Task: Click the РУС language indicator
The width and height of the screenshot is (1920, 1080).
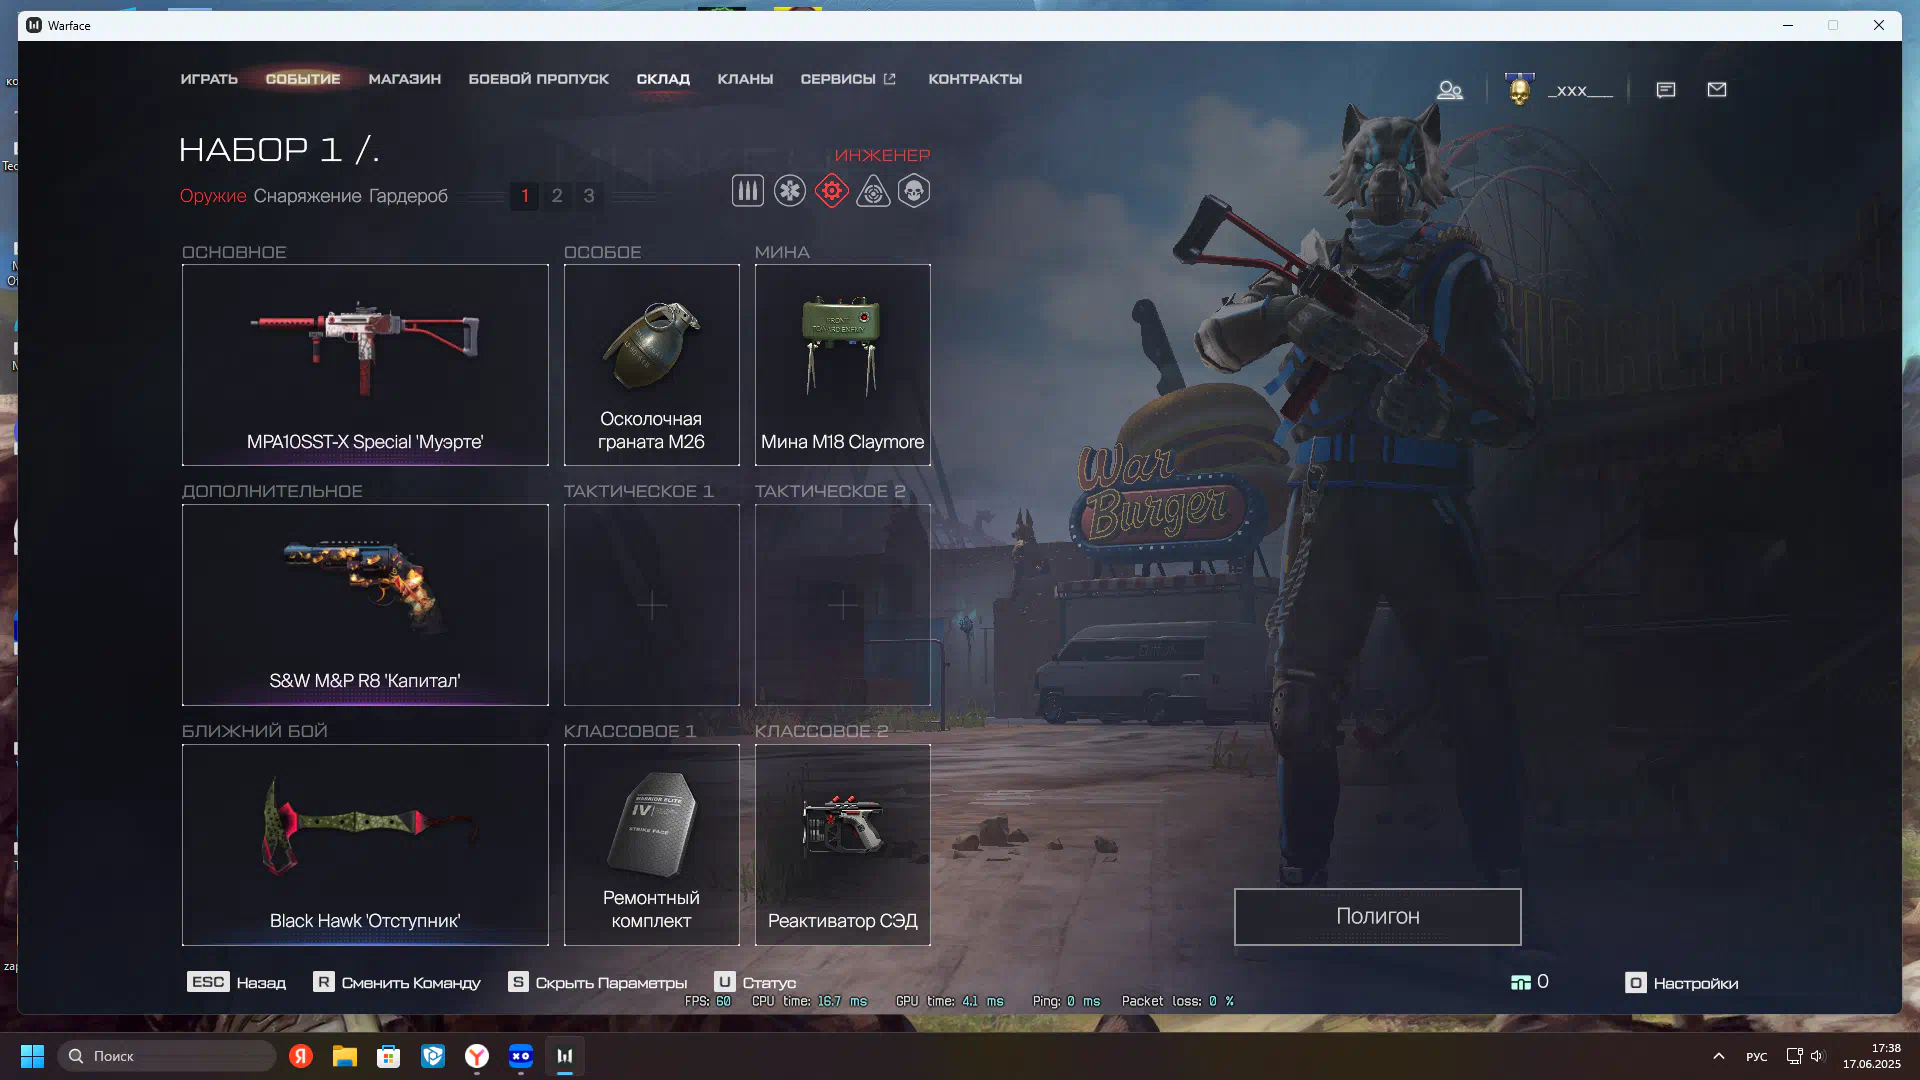Action: (1757, 1056)
